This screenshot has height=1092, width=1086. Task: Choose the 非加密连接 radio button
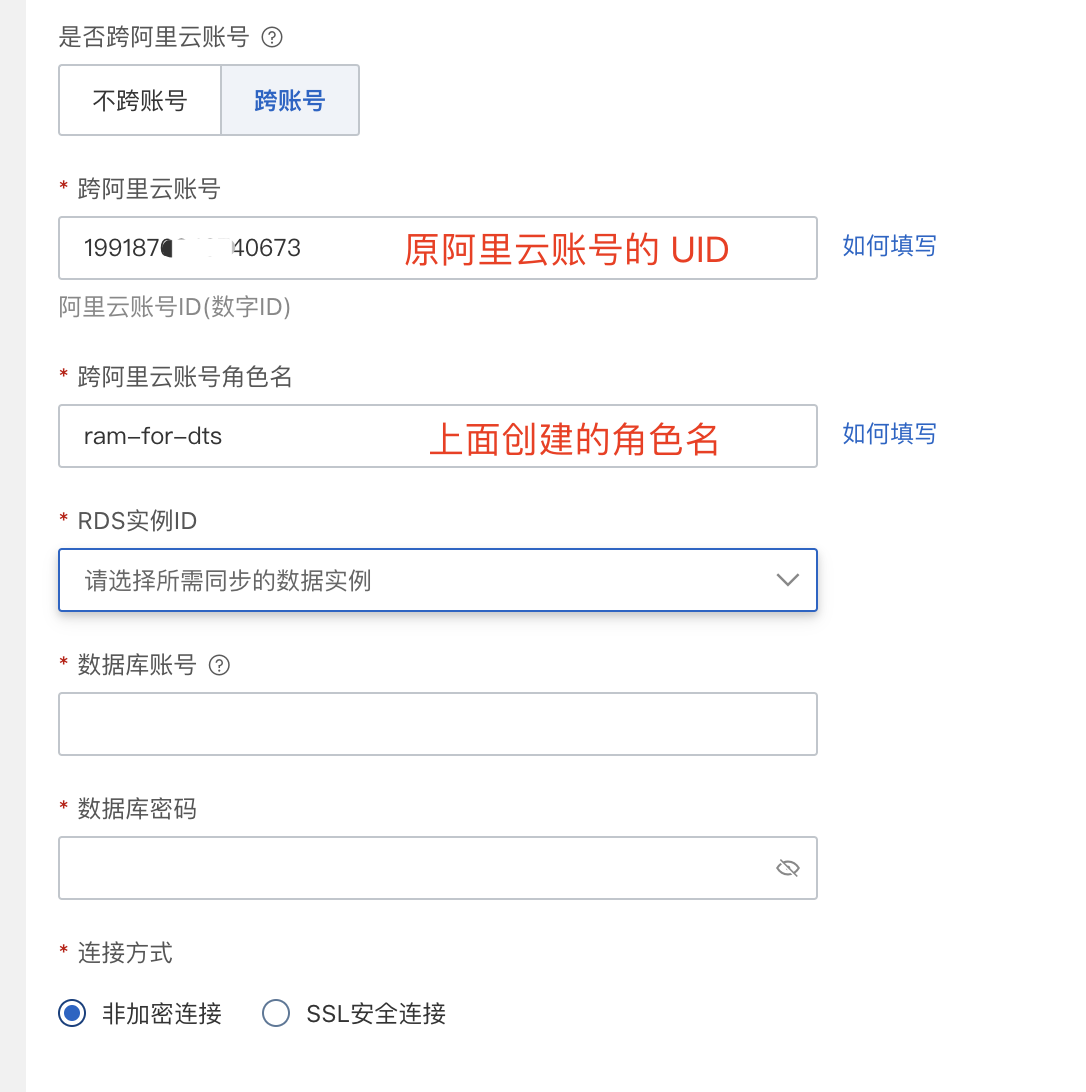tap(71, 1013)
